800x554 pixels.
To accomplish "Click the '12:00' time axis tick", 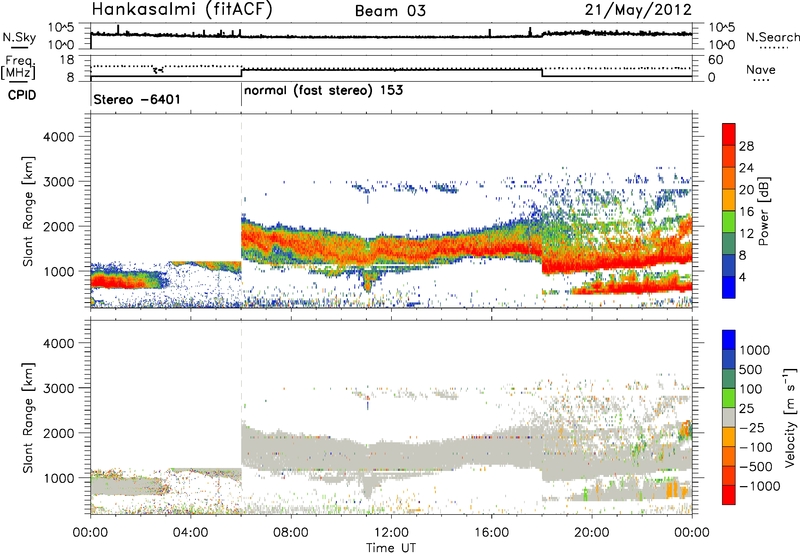I will pos(391,533).
